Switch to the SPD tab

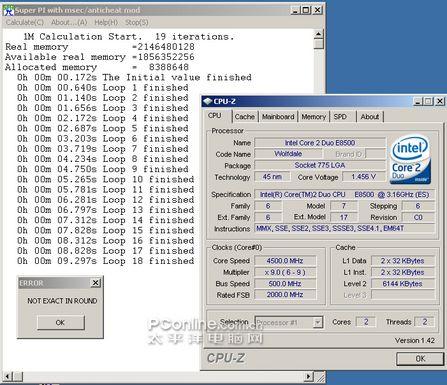pos(340,117)
